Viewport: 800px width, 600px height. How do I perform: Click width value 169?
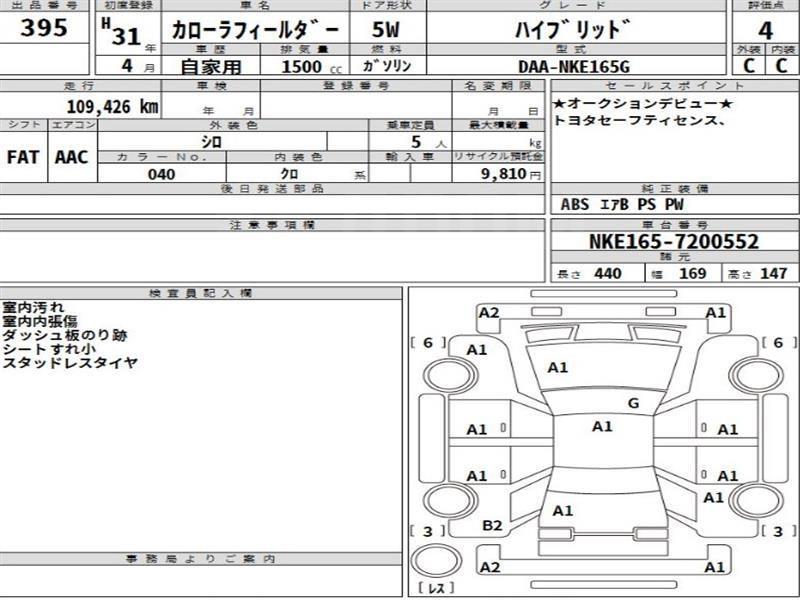pyautogui.click(x=692, y=273)
